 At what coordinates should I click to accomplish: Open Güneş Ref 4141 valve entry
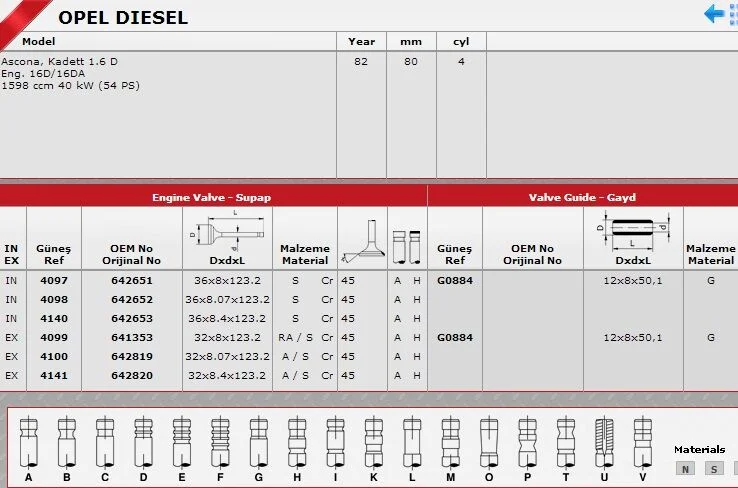point(53,375)
